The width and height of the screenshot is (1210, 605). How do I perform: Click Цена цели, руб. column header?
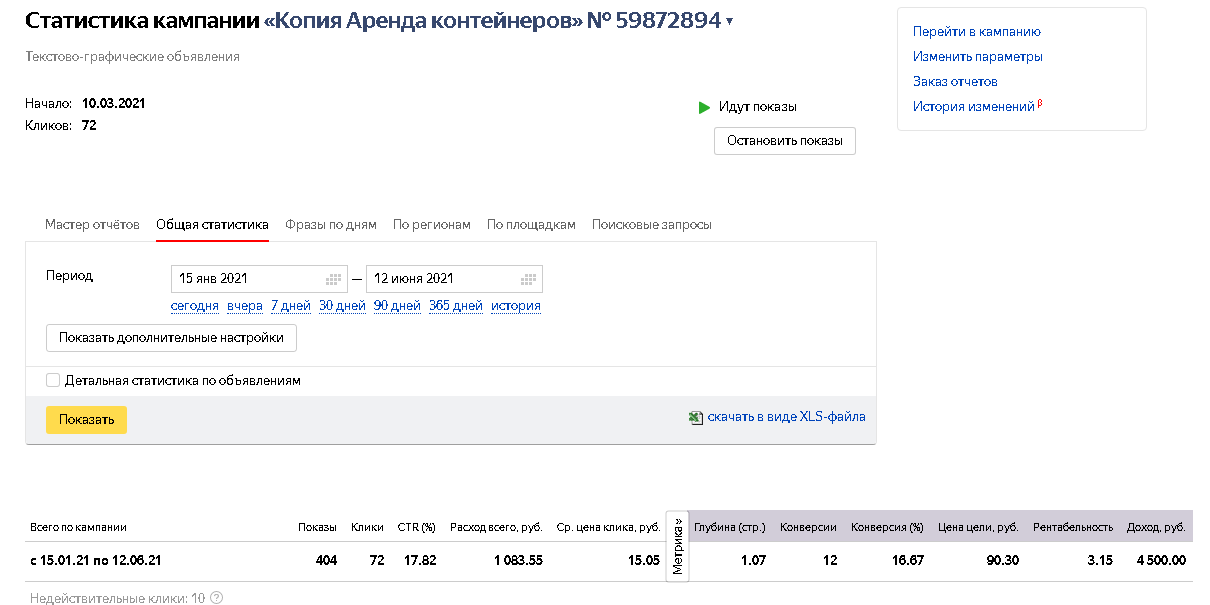[979, 528]
